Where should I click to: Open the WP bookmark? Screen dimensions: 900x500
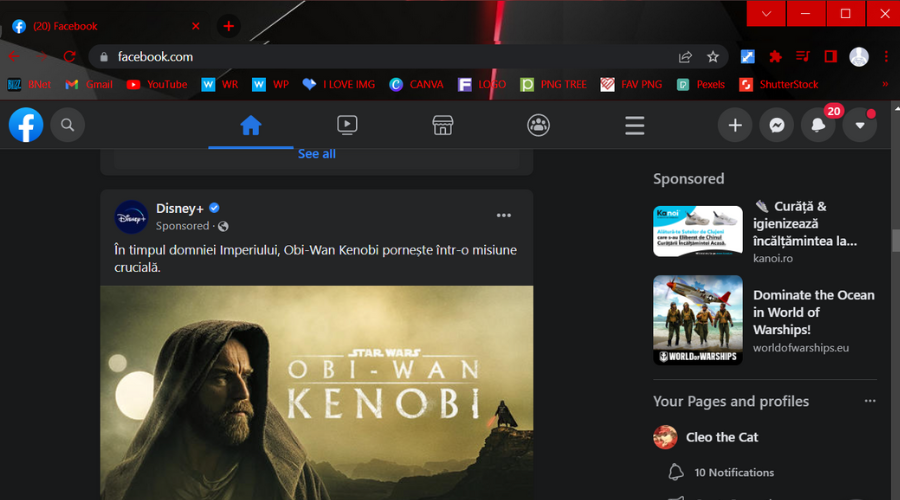pos(270,84)
